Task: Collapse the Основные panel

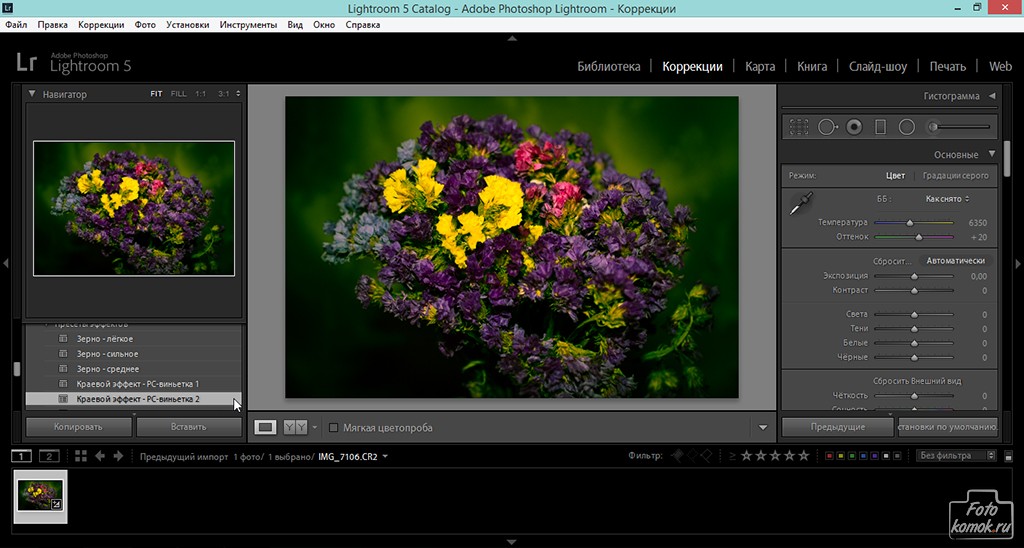Action: coord(992,155)
